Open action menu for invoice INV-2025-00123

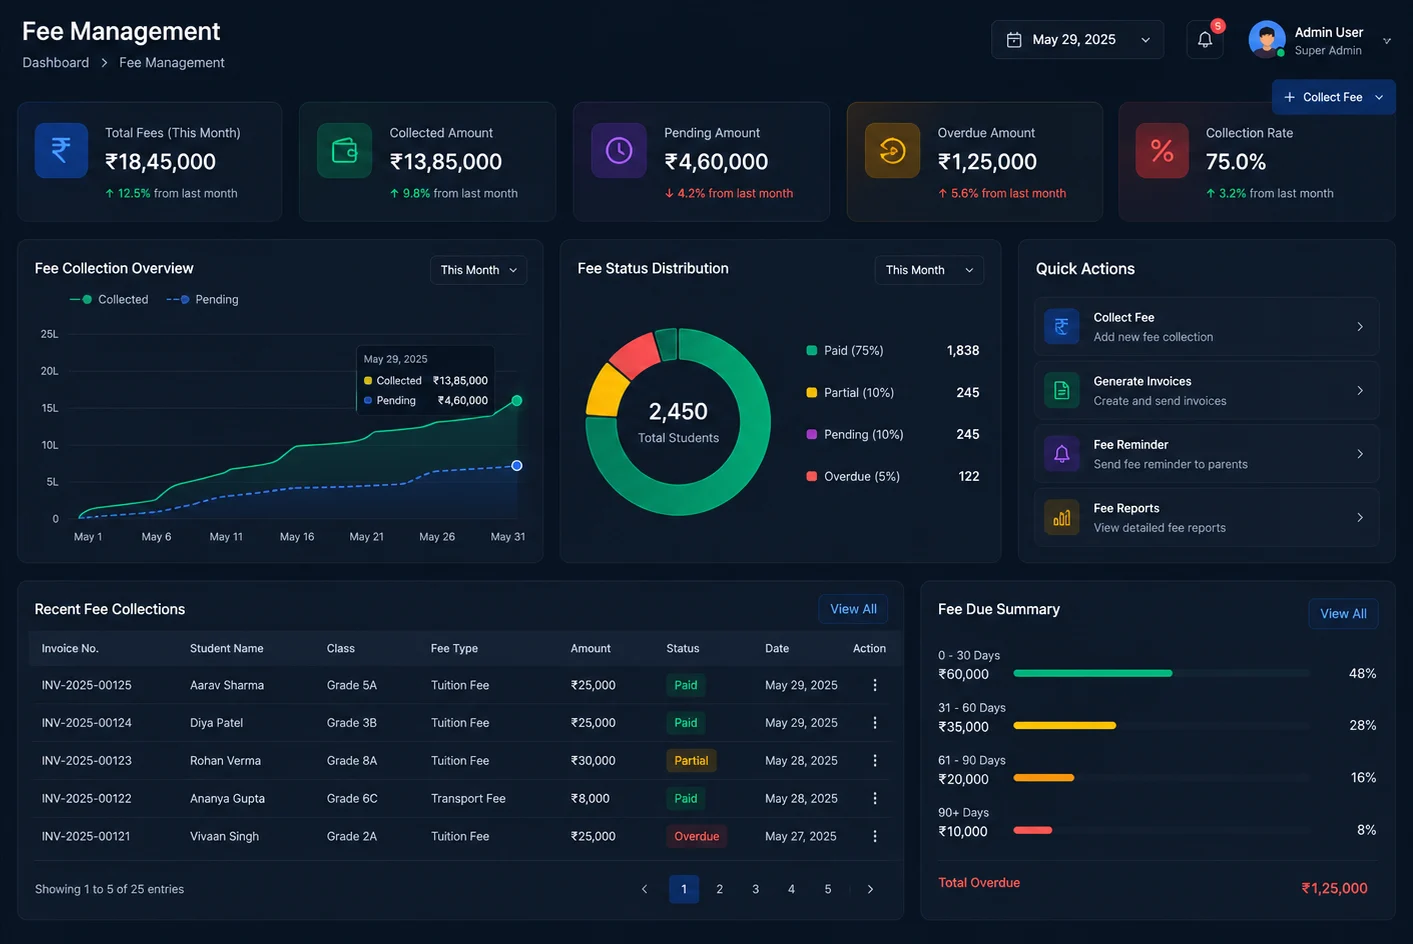875,761
